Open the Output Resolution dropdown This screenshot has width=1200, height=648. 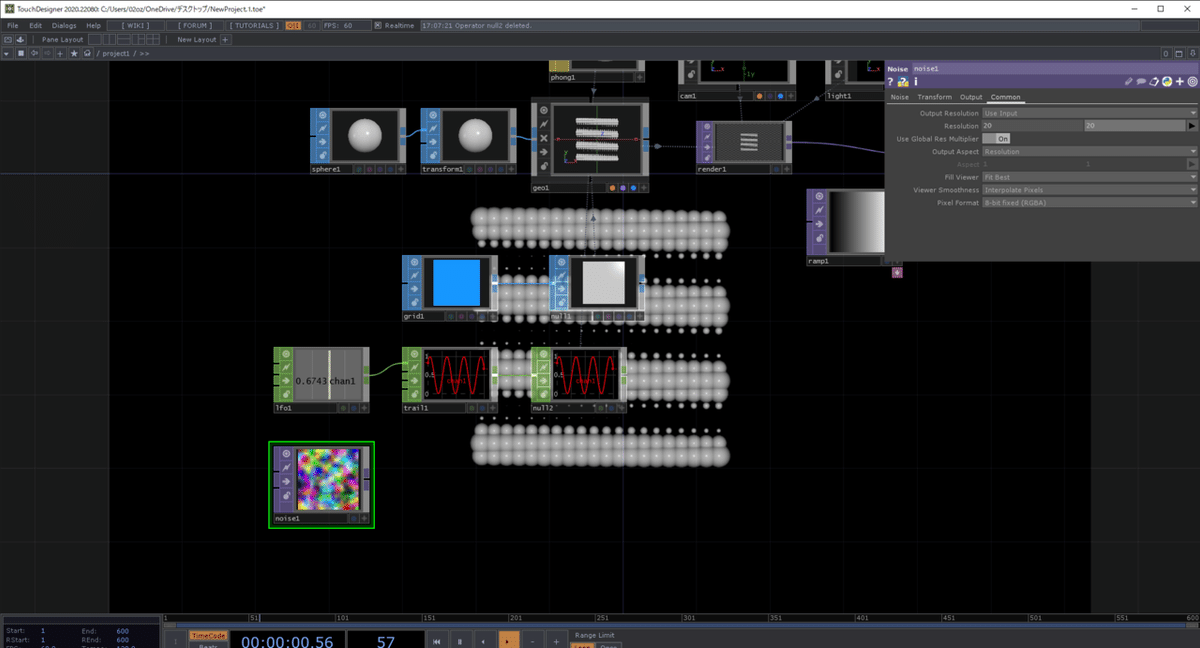coord(1192,113)
